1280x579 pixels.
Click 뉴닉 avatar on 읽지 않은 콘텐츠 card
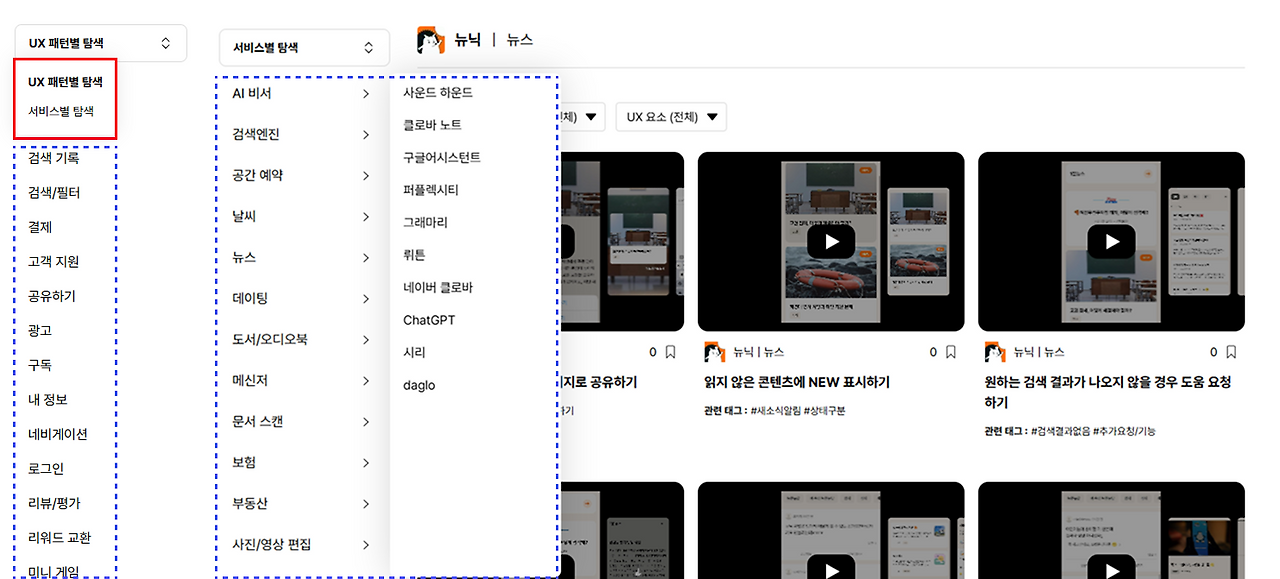pyautogui.click(x=714, y=352)
